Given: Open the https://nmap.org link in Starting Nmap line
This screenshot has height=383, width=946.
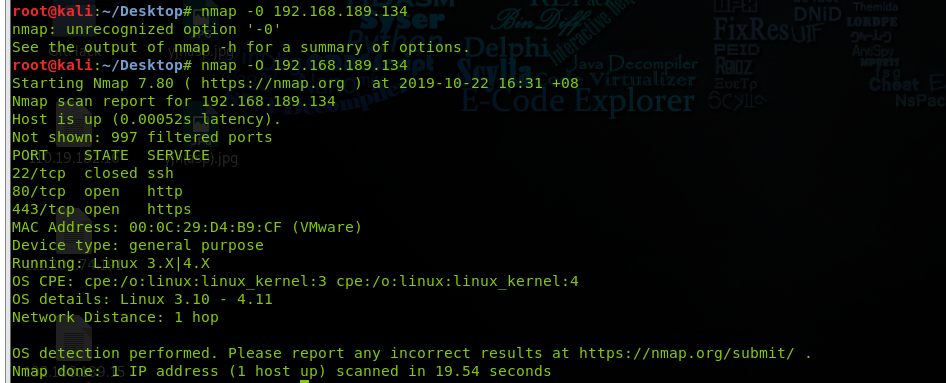Looking at the screenshot, I should pos(273,83).
